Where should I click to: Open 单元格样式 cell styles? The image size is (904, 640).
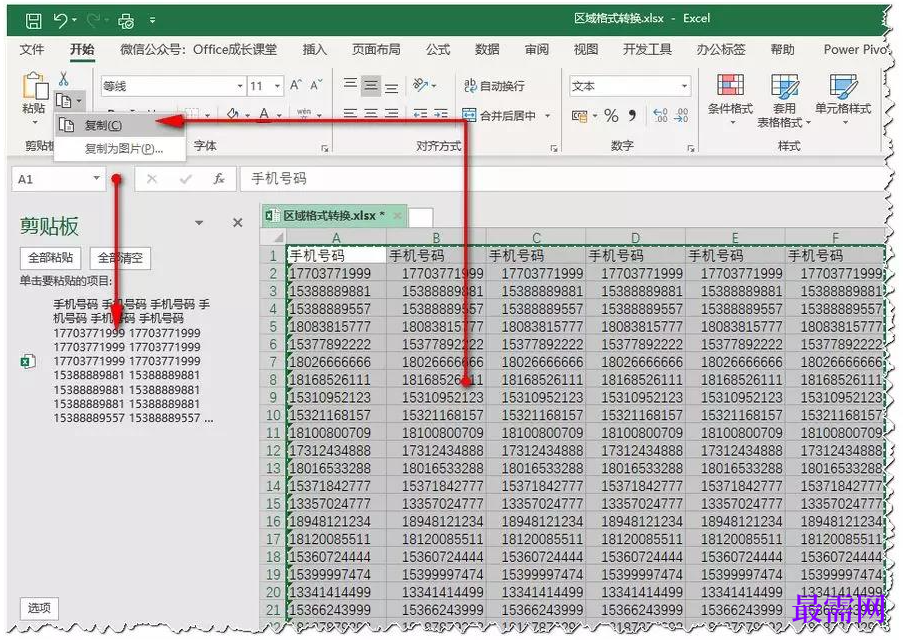click(x=843, y=98)
